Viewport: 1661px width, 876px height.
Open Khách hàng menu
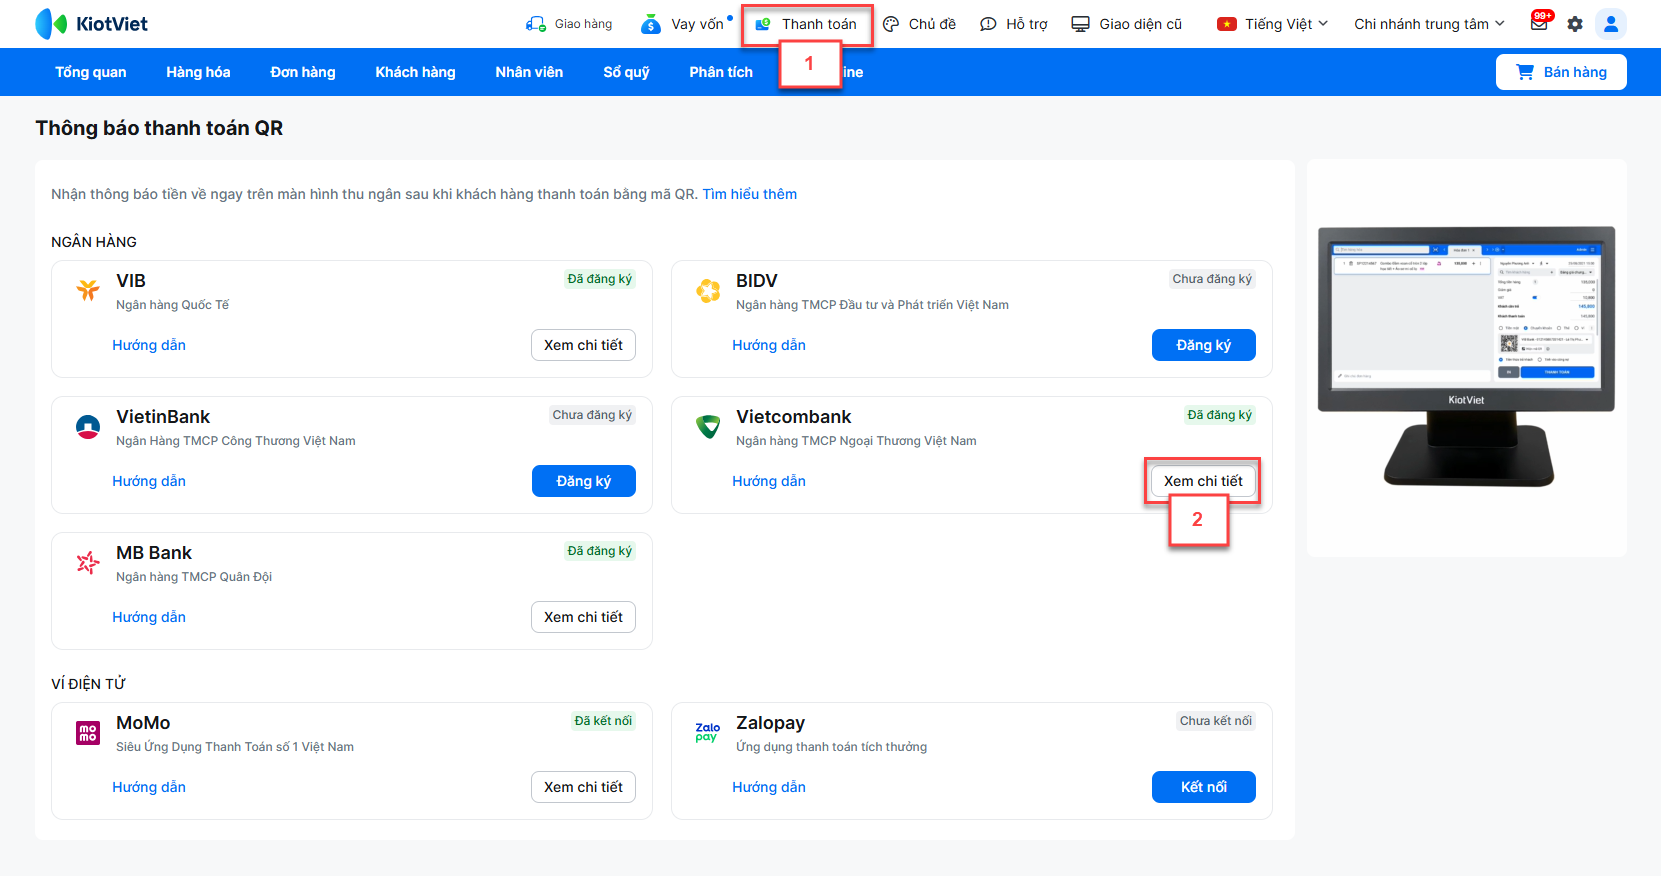point(415,72)
